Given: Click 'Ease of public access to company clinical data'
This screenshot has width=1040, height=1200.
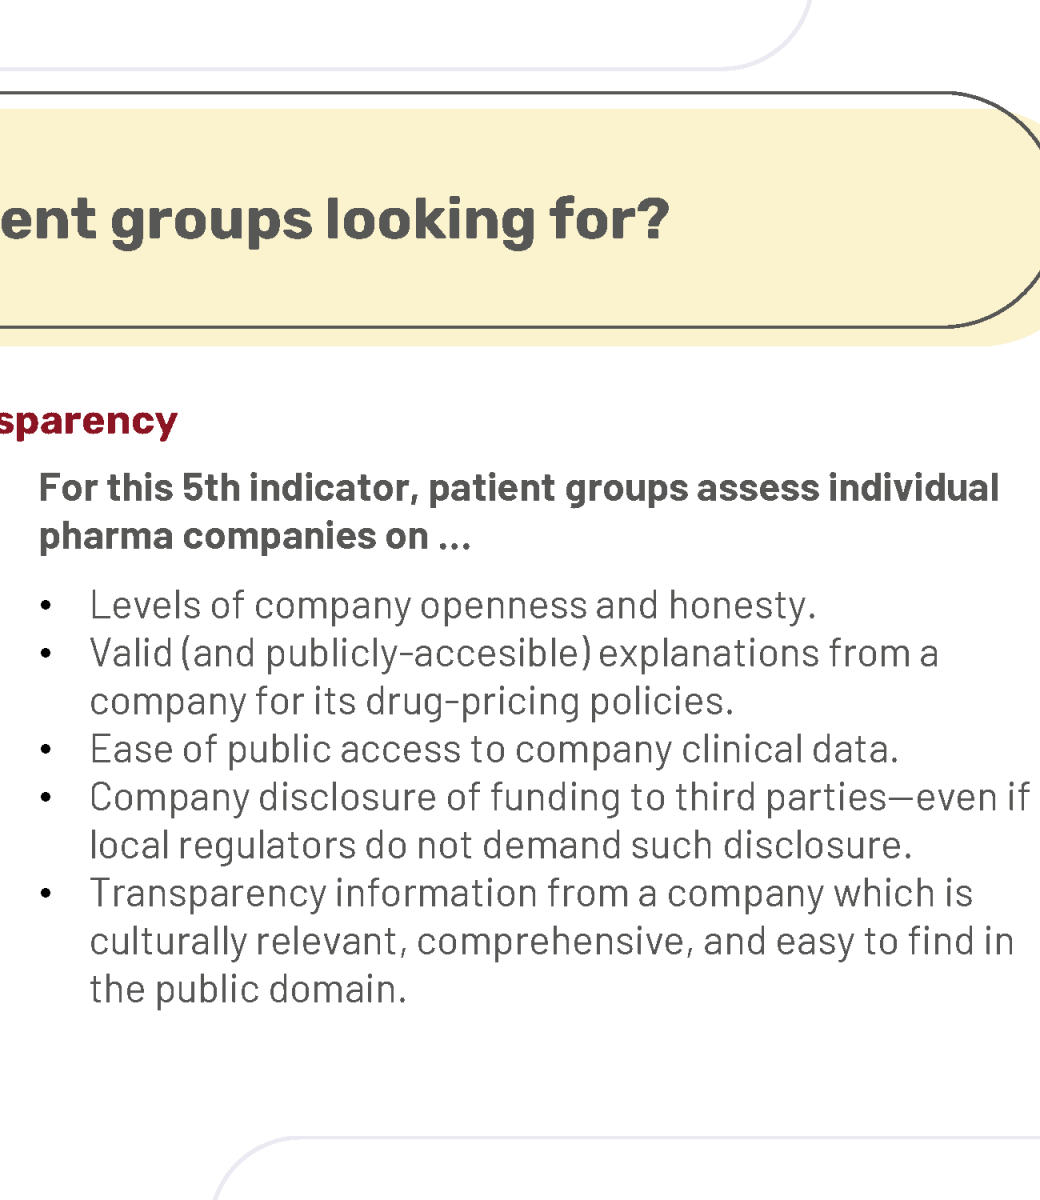Looking at the screenshot, I should 495,749.
